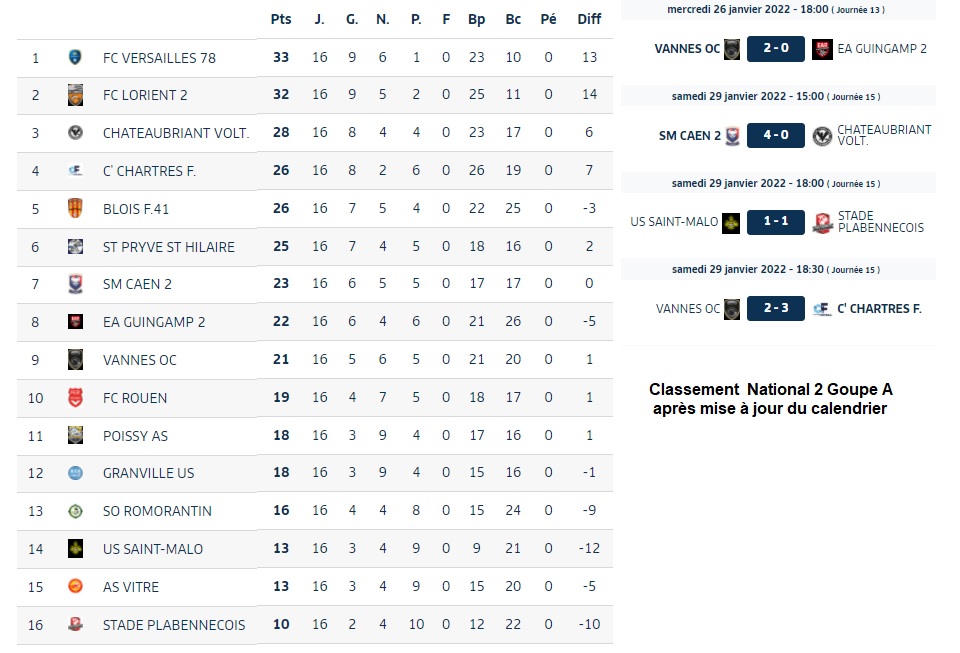Viewport: 960px width, 653px height.
Task: Select the Granville US blue logo
Action: (75, 472)
